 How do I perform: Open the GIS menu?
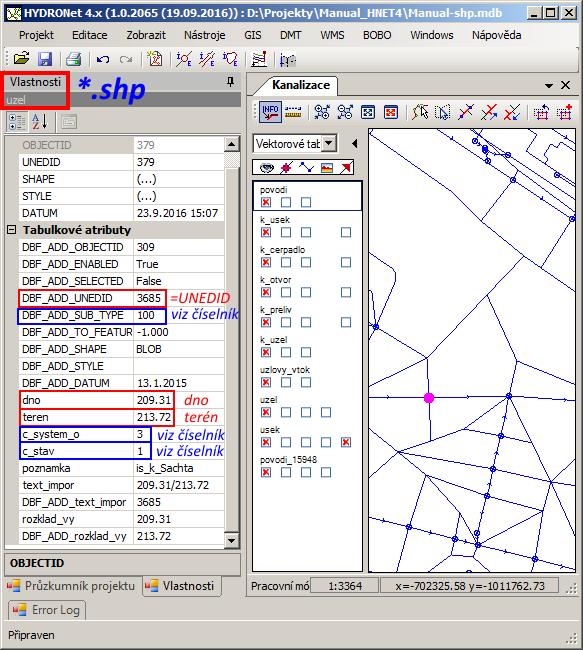click(253, 35)
